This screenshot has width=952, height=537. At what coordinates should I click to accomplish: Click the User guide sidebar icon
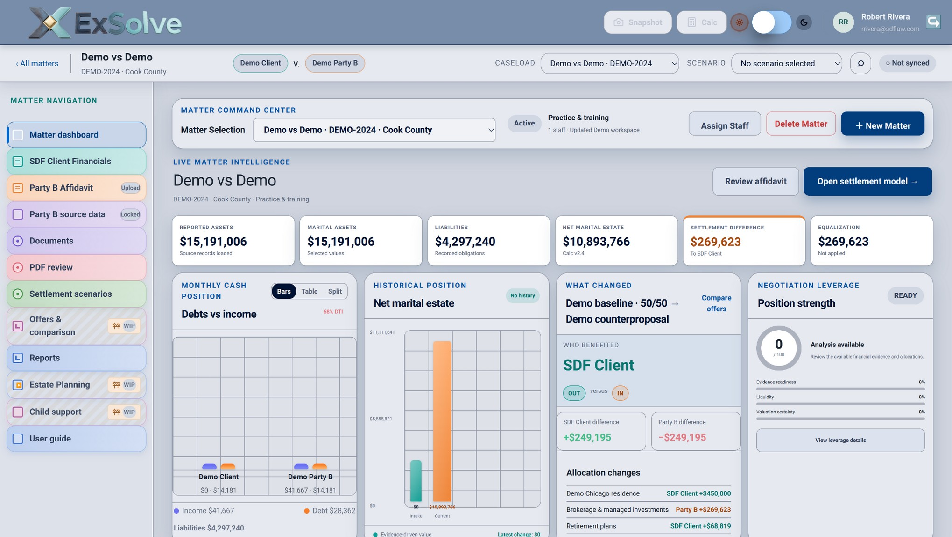pos(18,439)
